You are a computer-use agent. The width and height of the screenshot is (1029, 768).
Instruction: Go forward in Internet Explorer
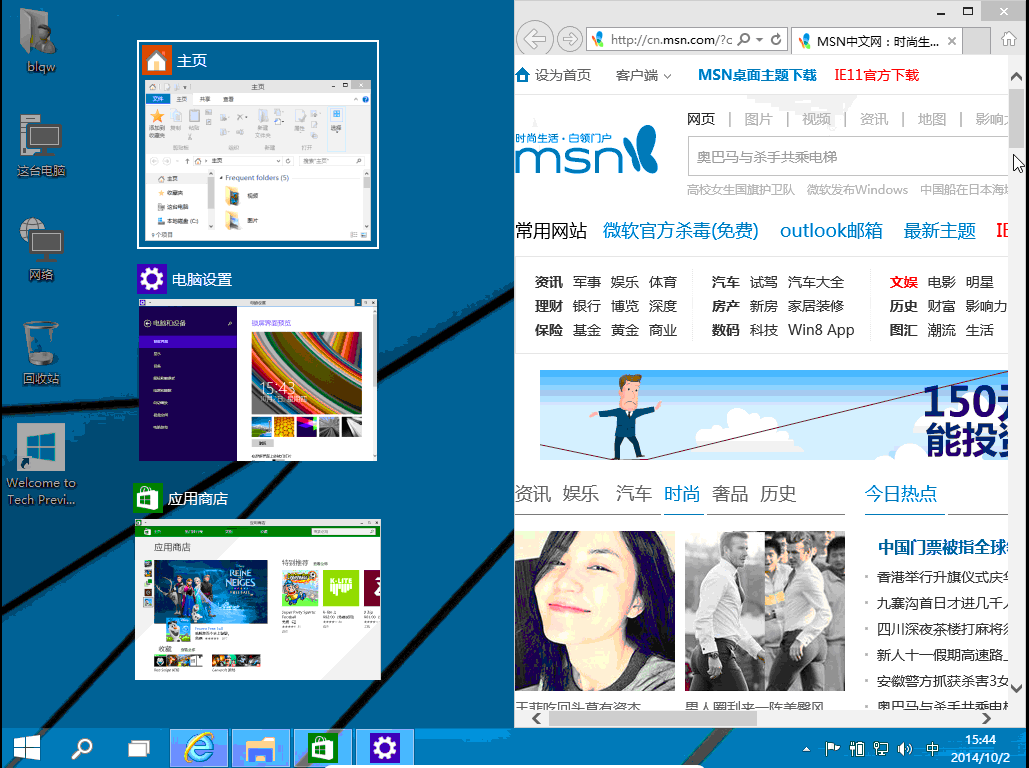(x=569, y=39)
